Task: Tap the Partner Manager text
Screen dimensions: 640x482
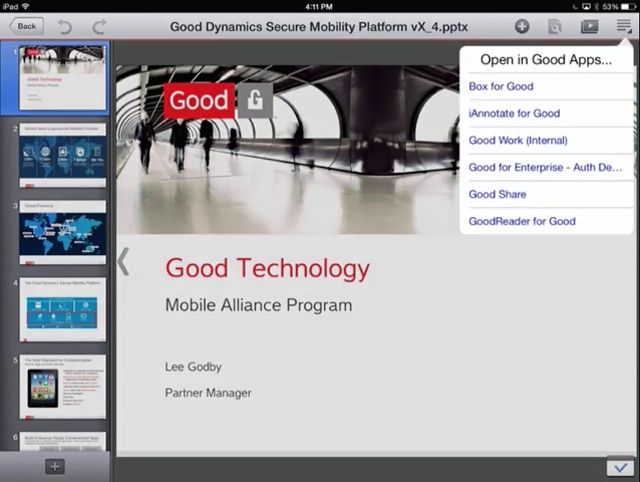Action: [x=208, y=393]
